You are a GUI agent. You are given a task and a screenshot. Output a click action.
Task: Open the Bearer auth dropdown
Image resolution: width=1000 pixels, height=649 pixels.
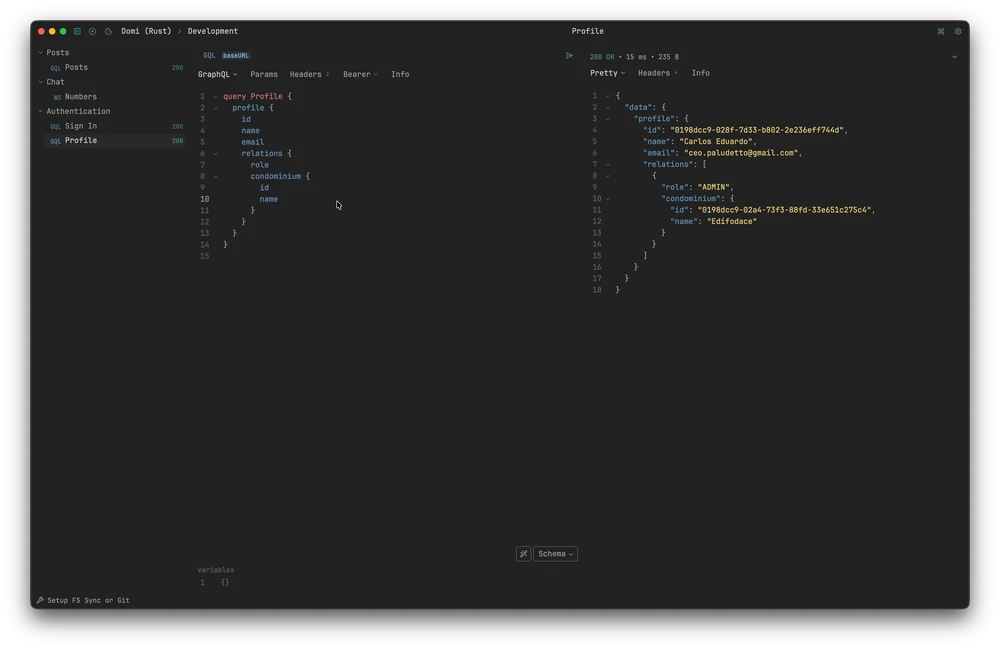360,75
